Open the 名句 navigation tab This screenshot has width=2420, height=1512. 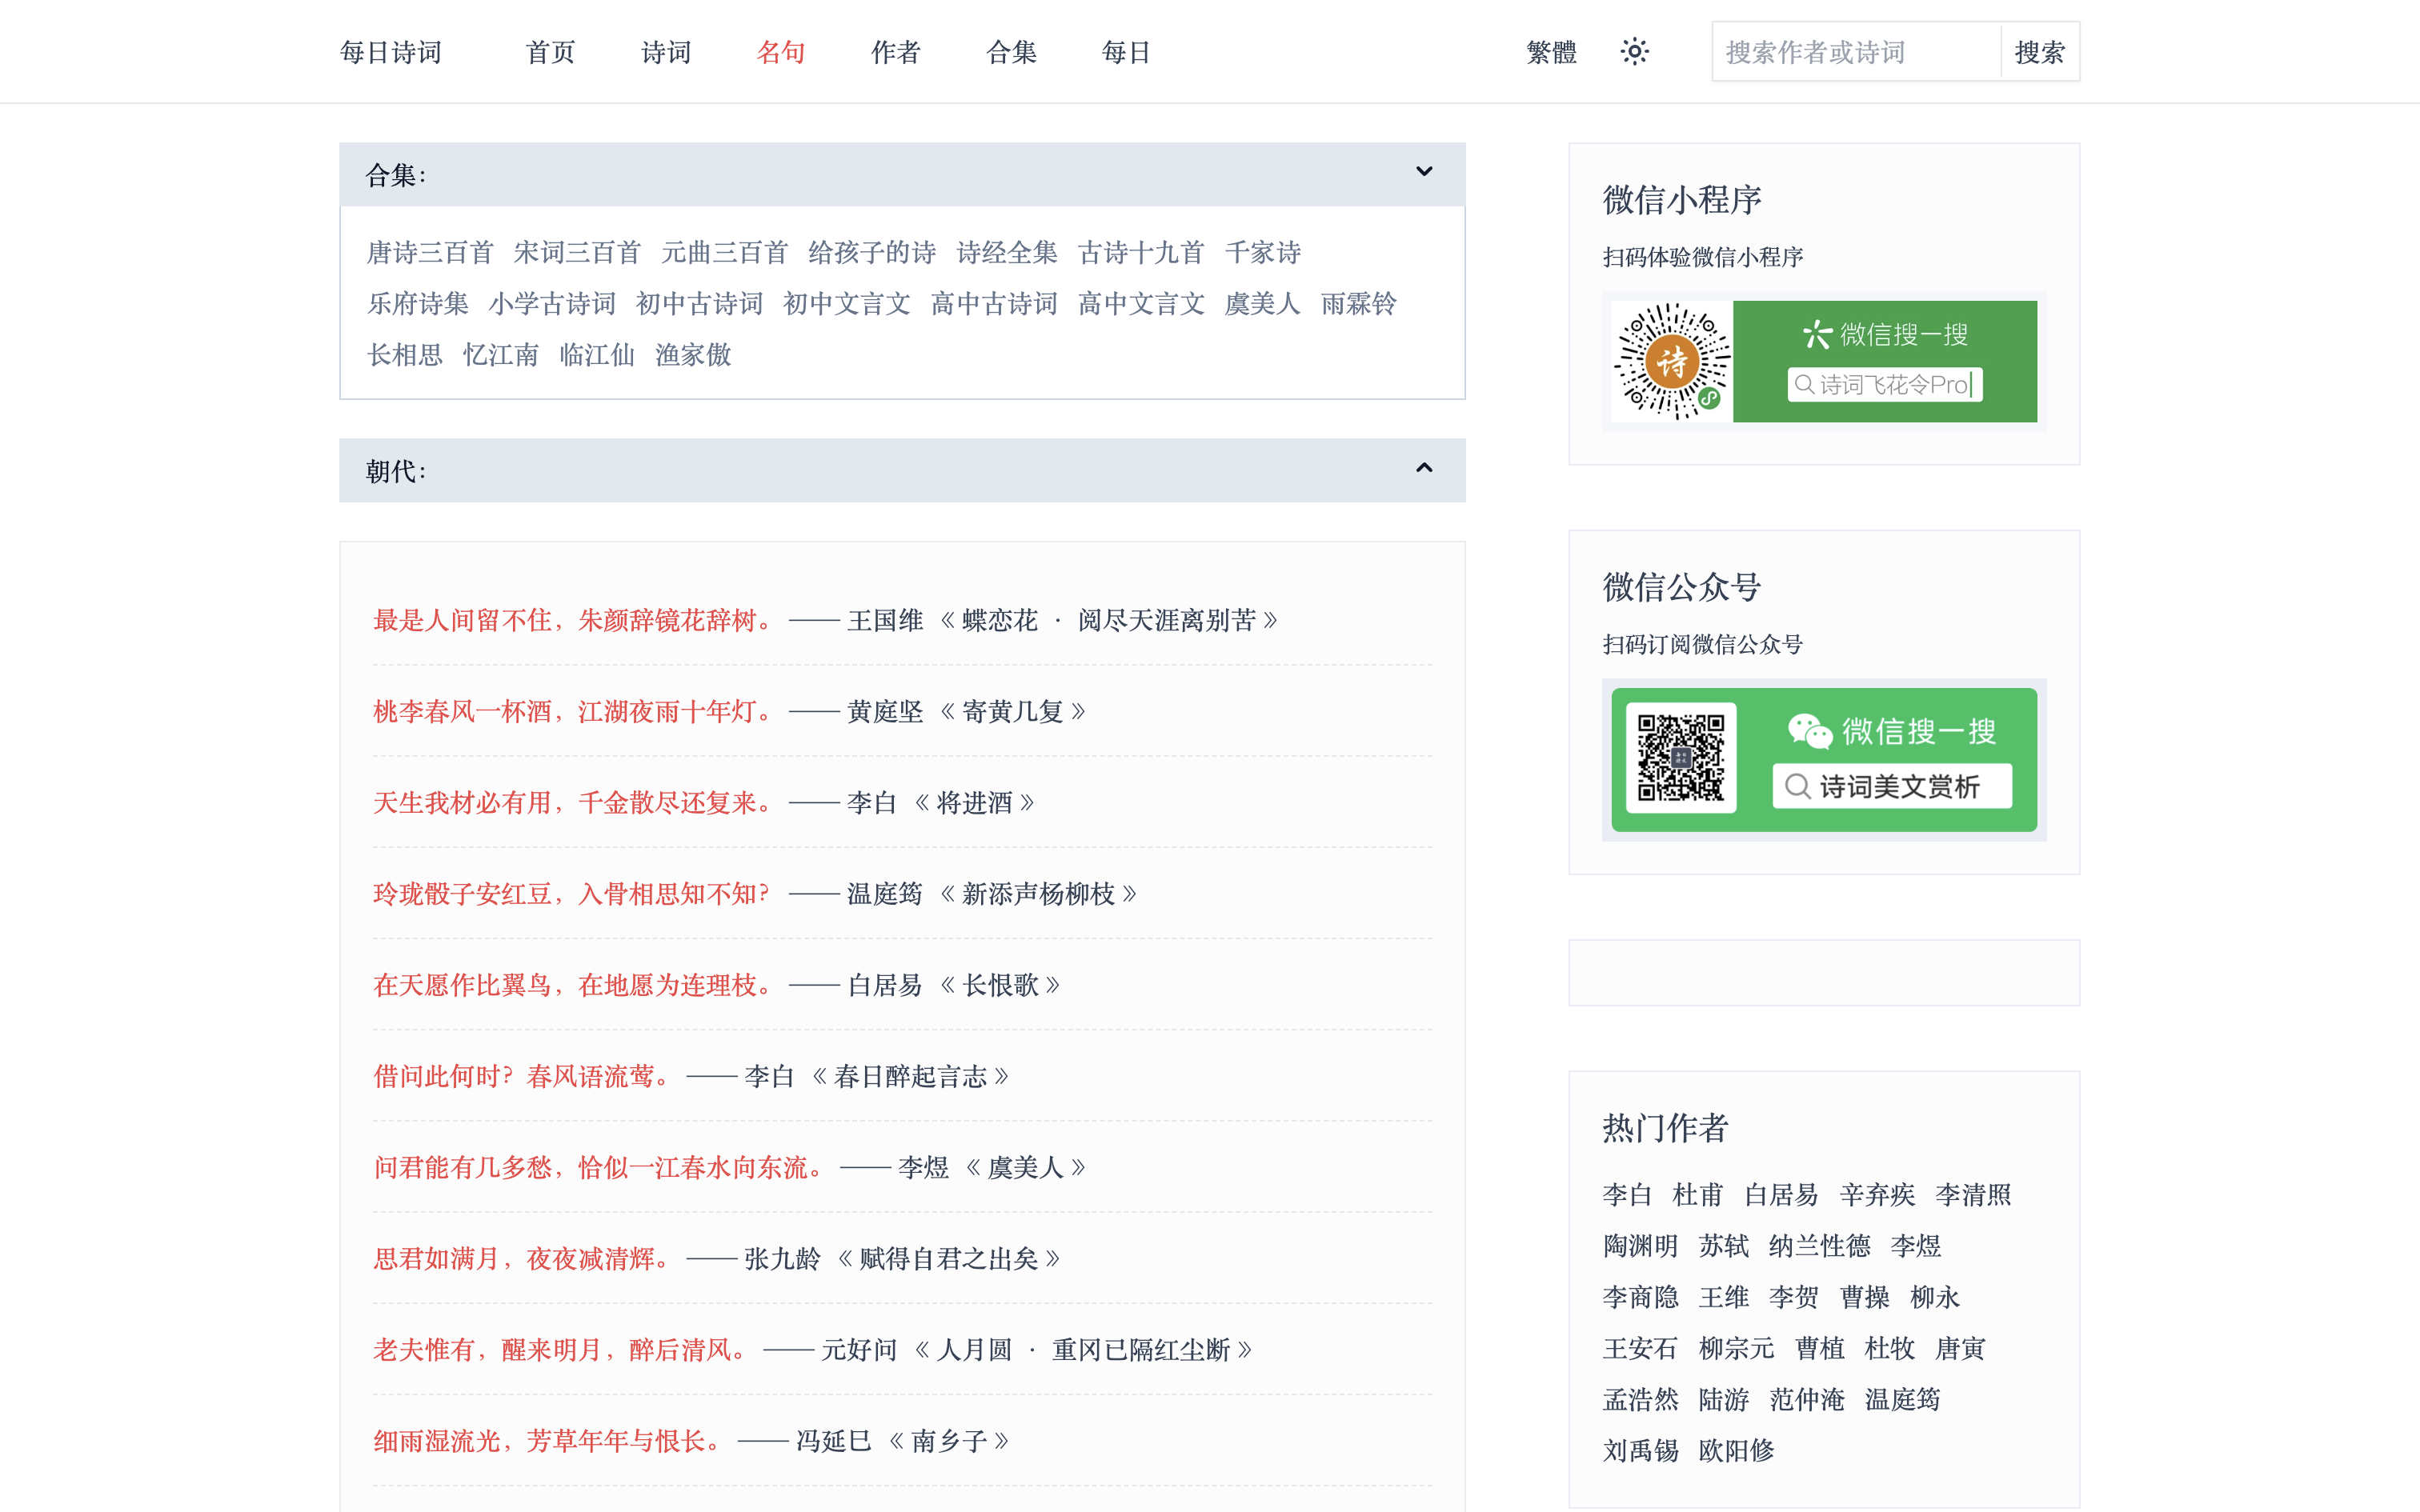(781, 51)
